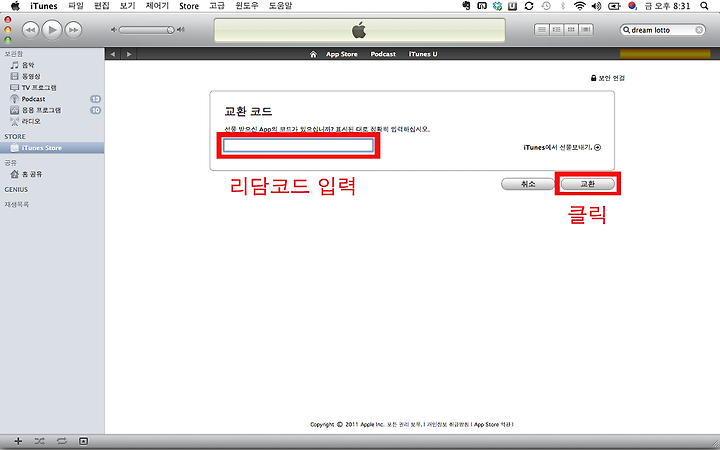Screen dimensions: 720x450
Task: Click the 교환 button
Action: pos(587,184)
